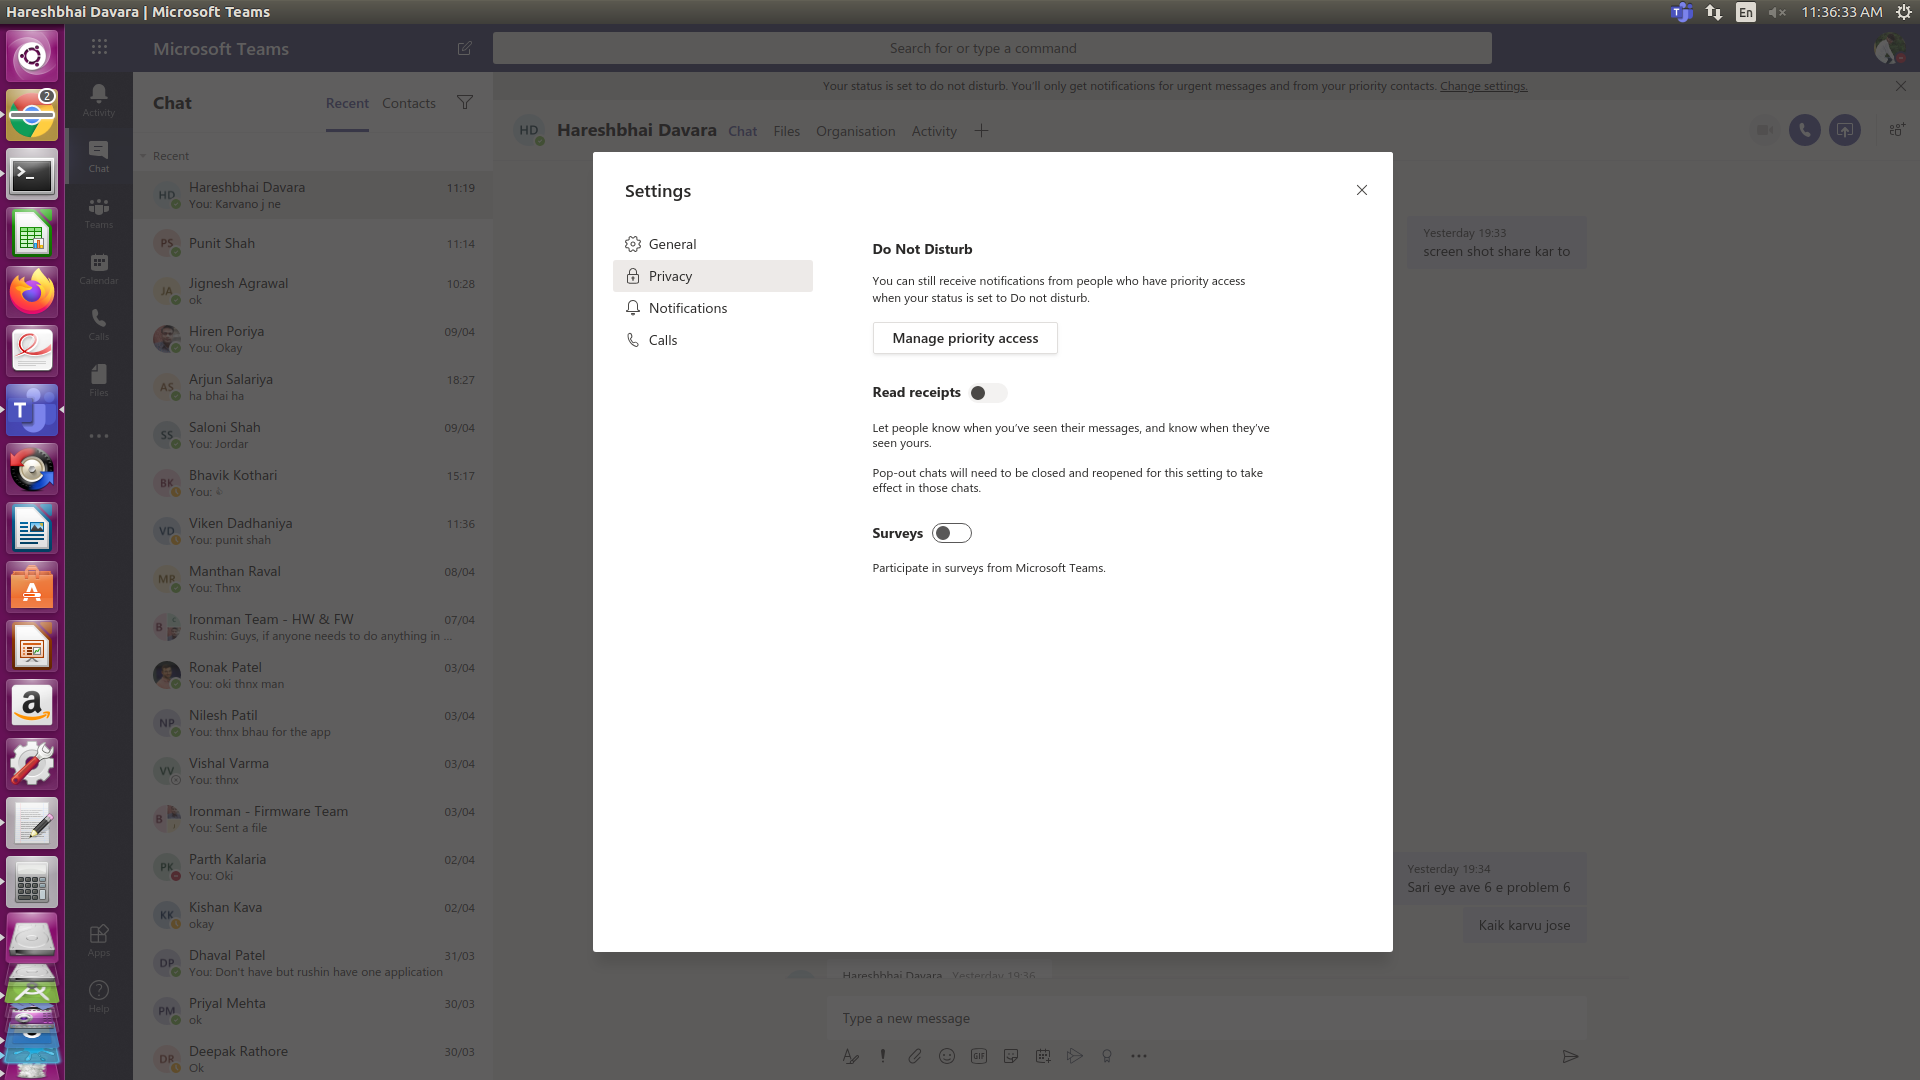The image size is (1920, 1080).
Task: Open the Files tab of the conversation
Action: click(786, 131)
